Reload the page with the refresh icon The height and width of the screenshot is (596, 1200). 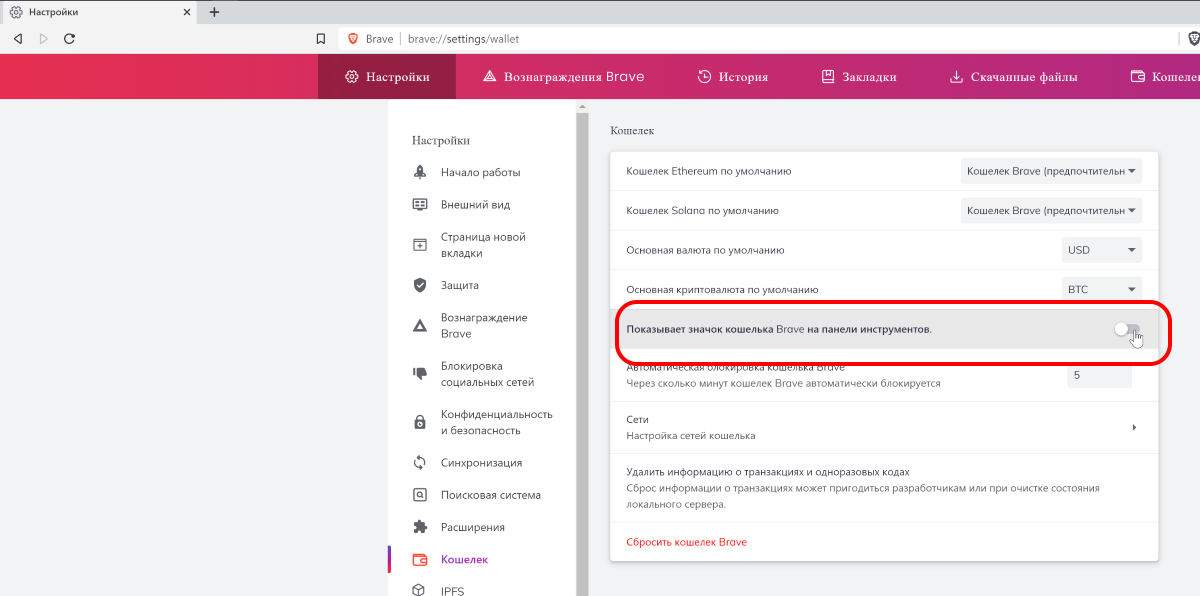click(x=69, y=39)
